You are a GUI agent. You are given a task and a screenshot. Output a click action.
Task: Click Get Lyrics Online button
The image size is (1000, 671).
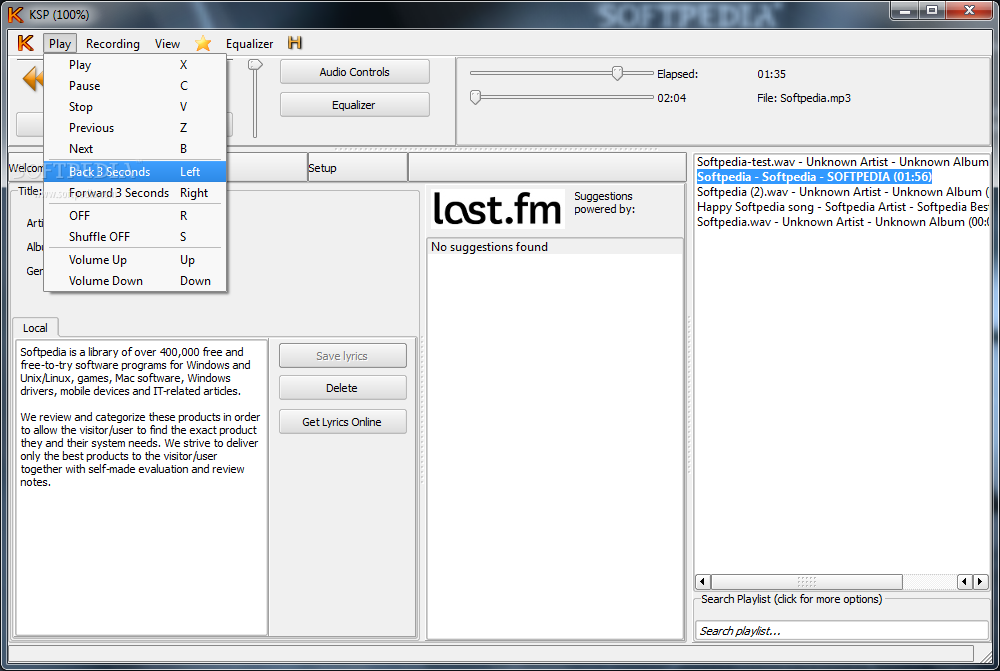click(x=342, y=422)
